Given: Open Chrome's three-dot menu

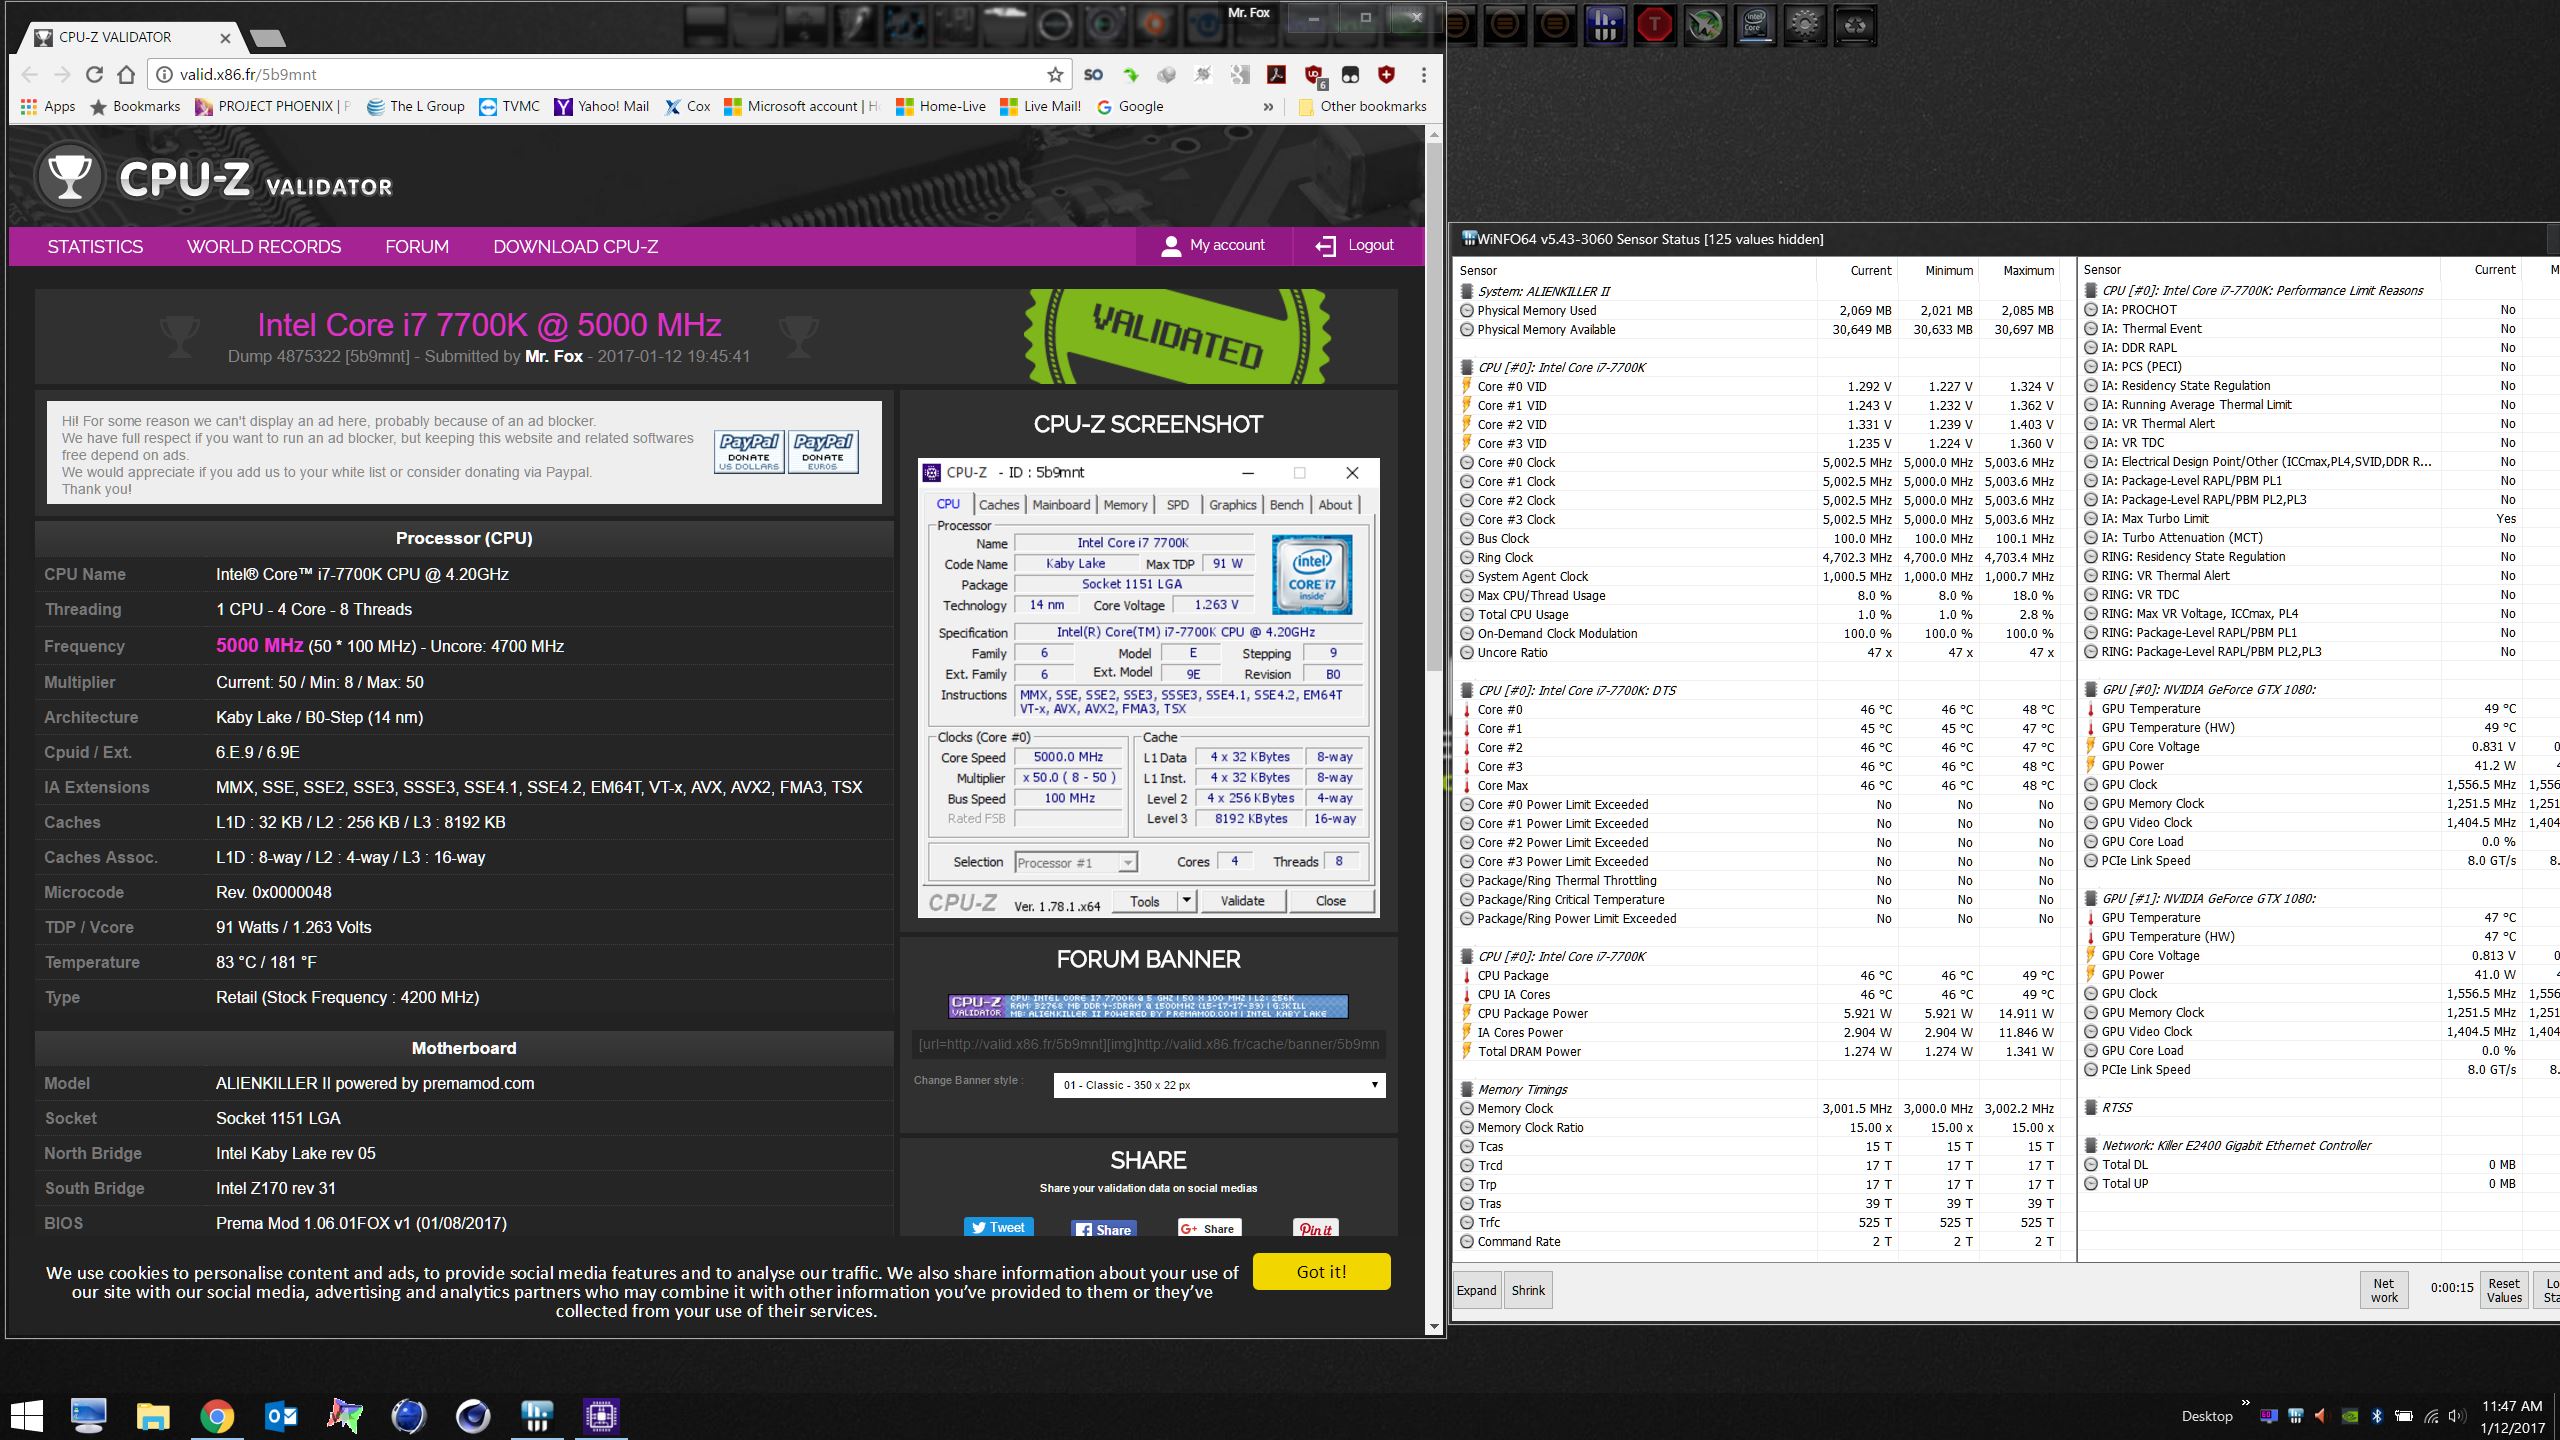Looking at the screenshot, I should pyautogui.click(x=1423, y=75).
